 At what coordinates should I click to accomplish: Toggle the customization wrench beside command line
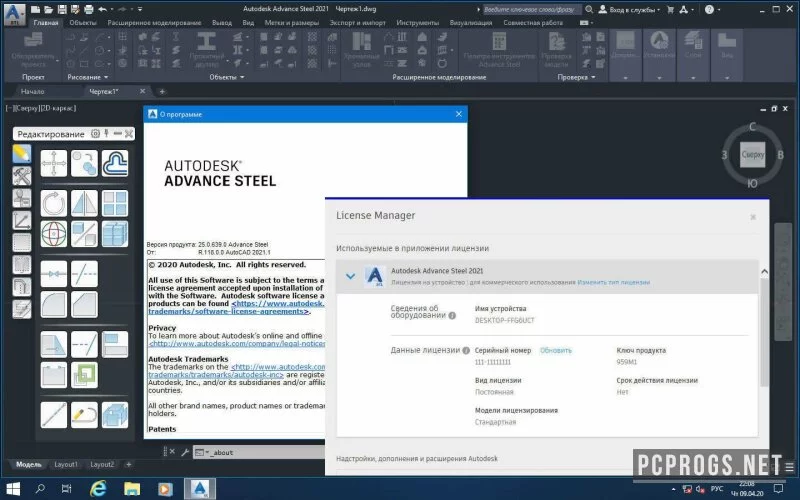185,452
